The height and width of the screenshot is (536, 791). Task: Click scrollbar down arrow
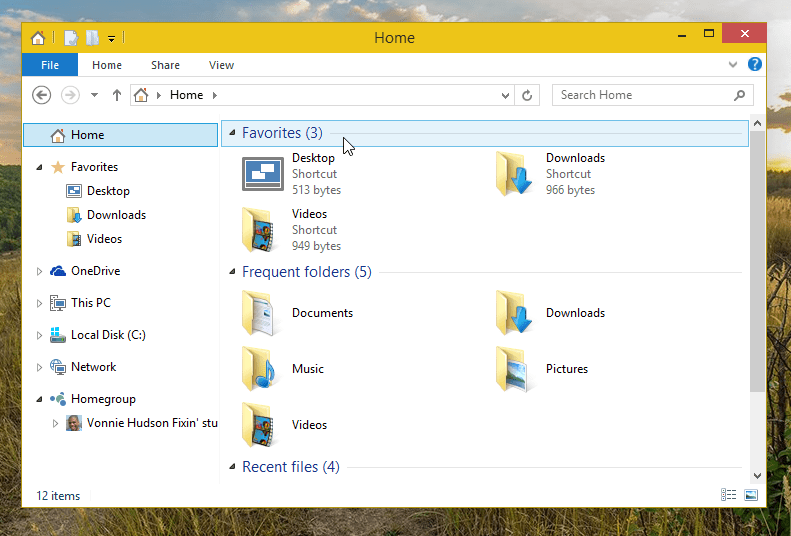coord(757,475)
